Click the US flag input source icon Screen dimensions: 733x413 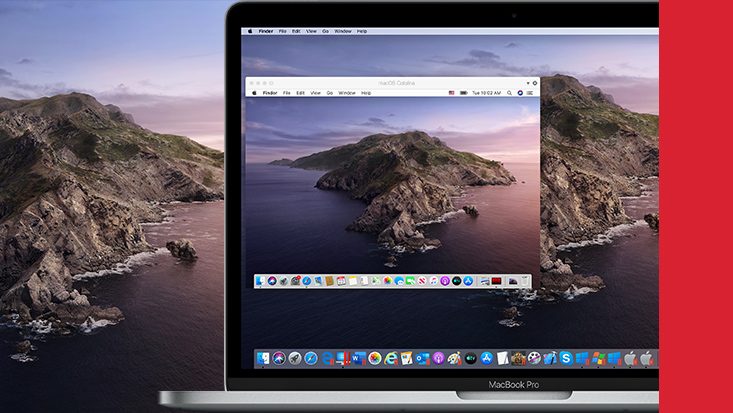452,93
